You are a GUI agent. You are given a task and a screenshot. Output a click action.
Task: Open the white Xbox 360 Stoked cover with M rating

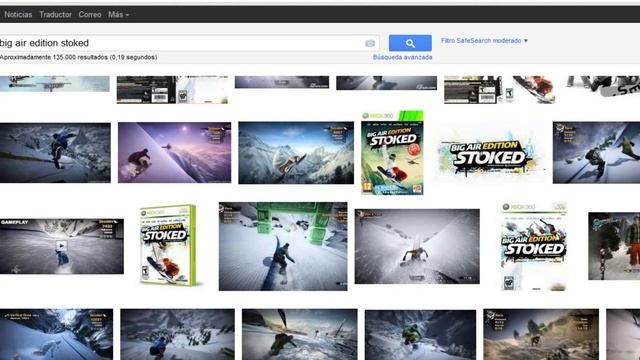pos(534,246)
